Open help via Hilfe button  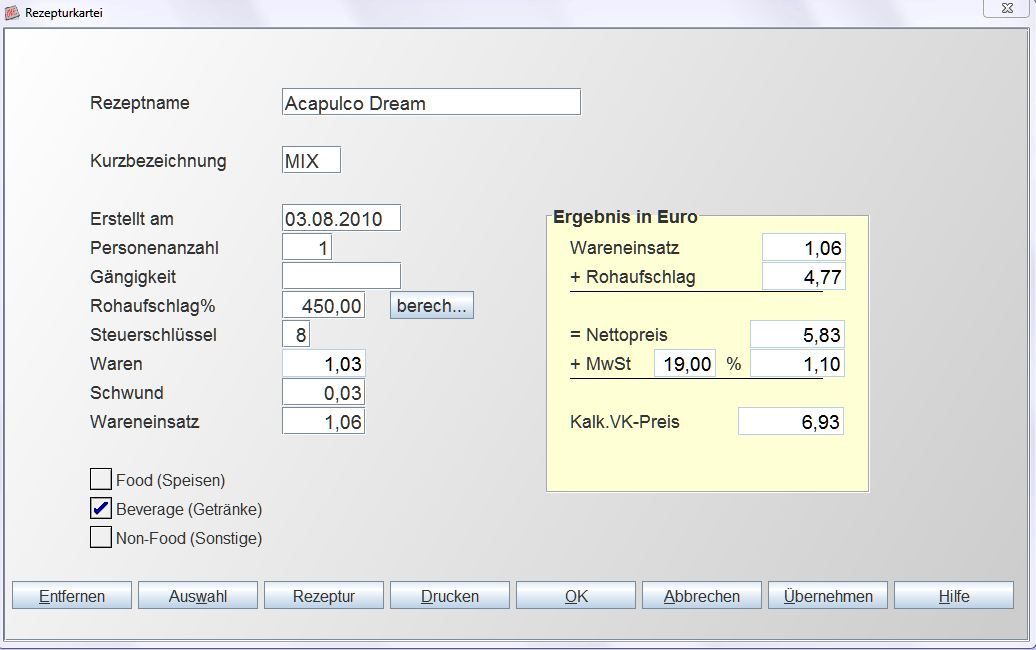pyautogui.click(x=954, y=596)
